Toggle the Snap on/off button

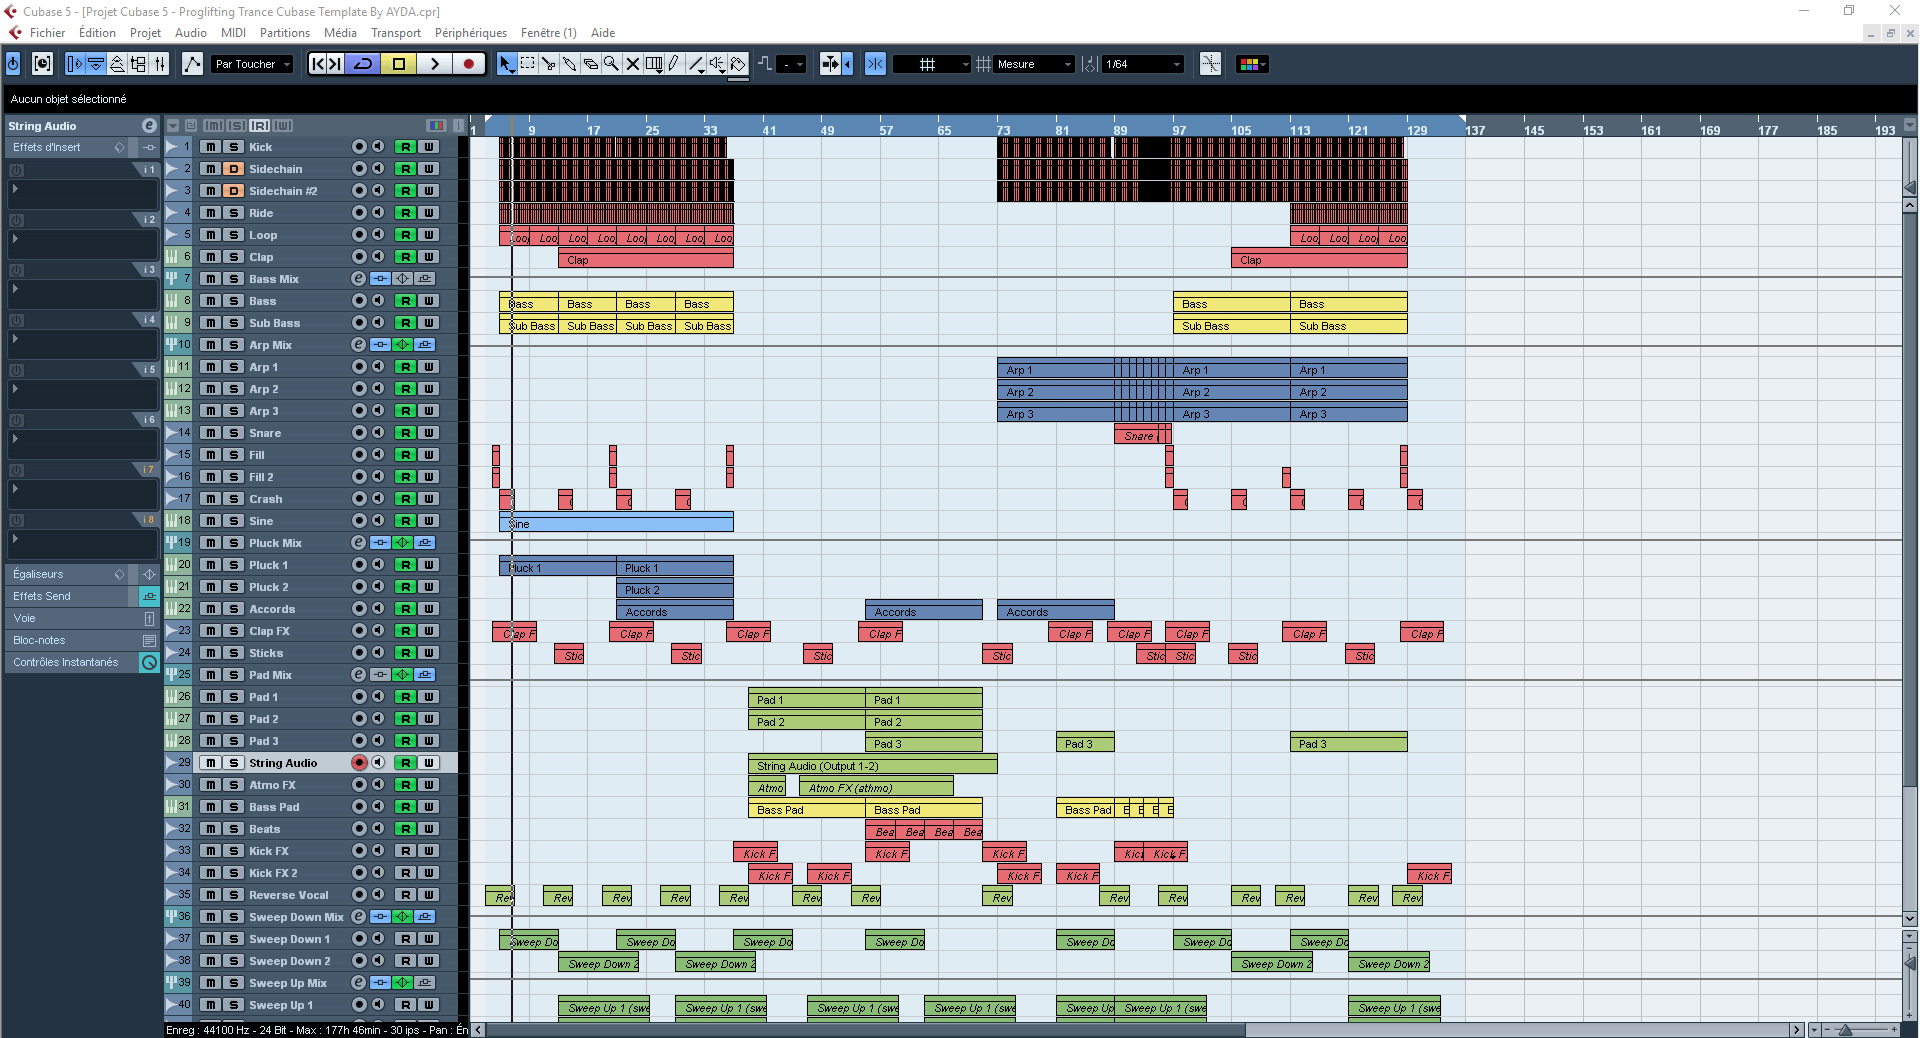click(875, 64)
